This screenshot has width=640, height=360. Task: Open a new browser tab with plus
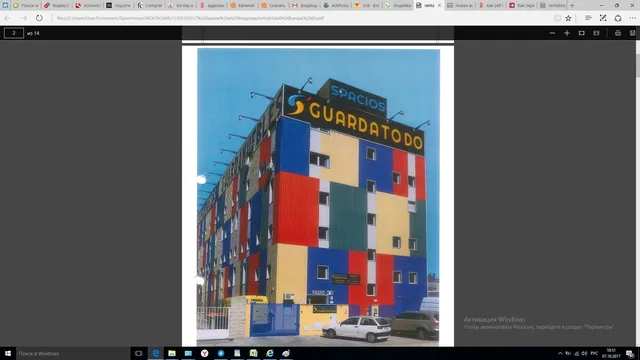[572, 5]
